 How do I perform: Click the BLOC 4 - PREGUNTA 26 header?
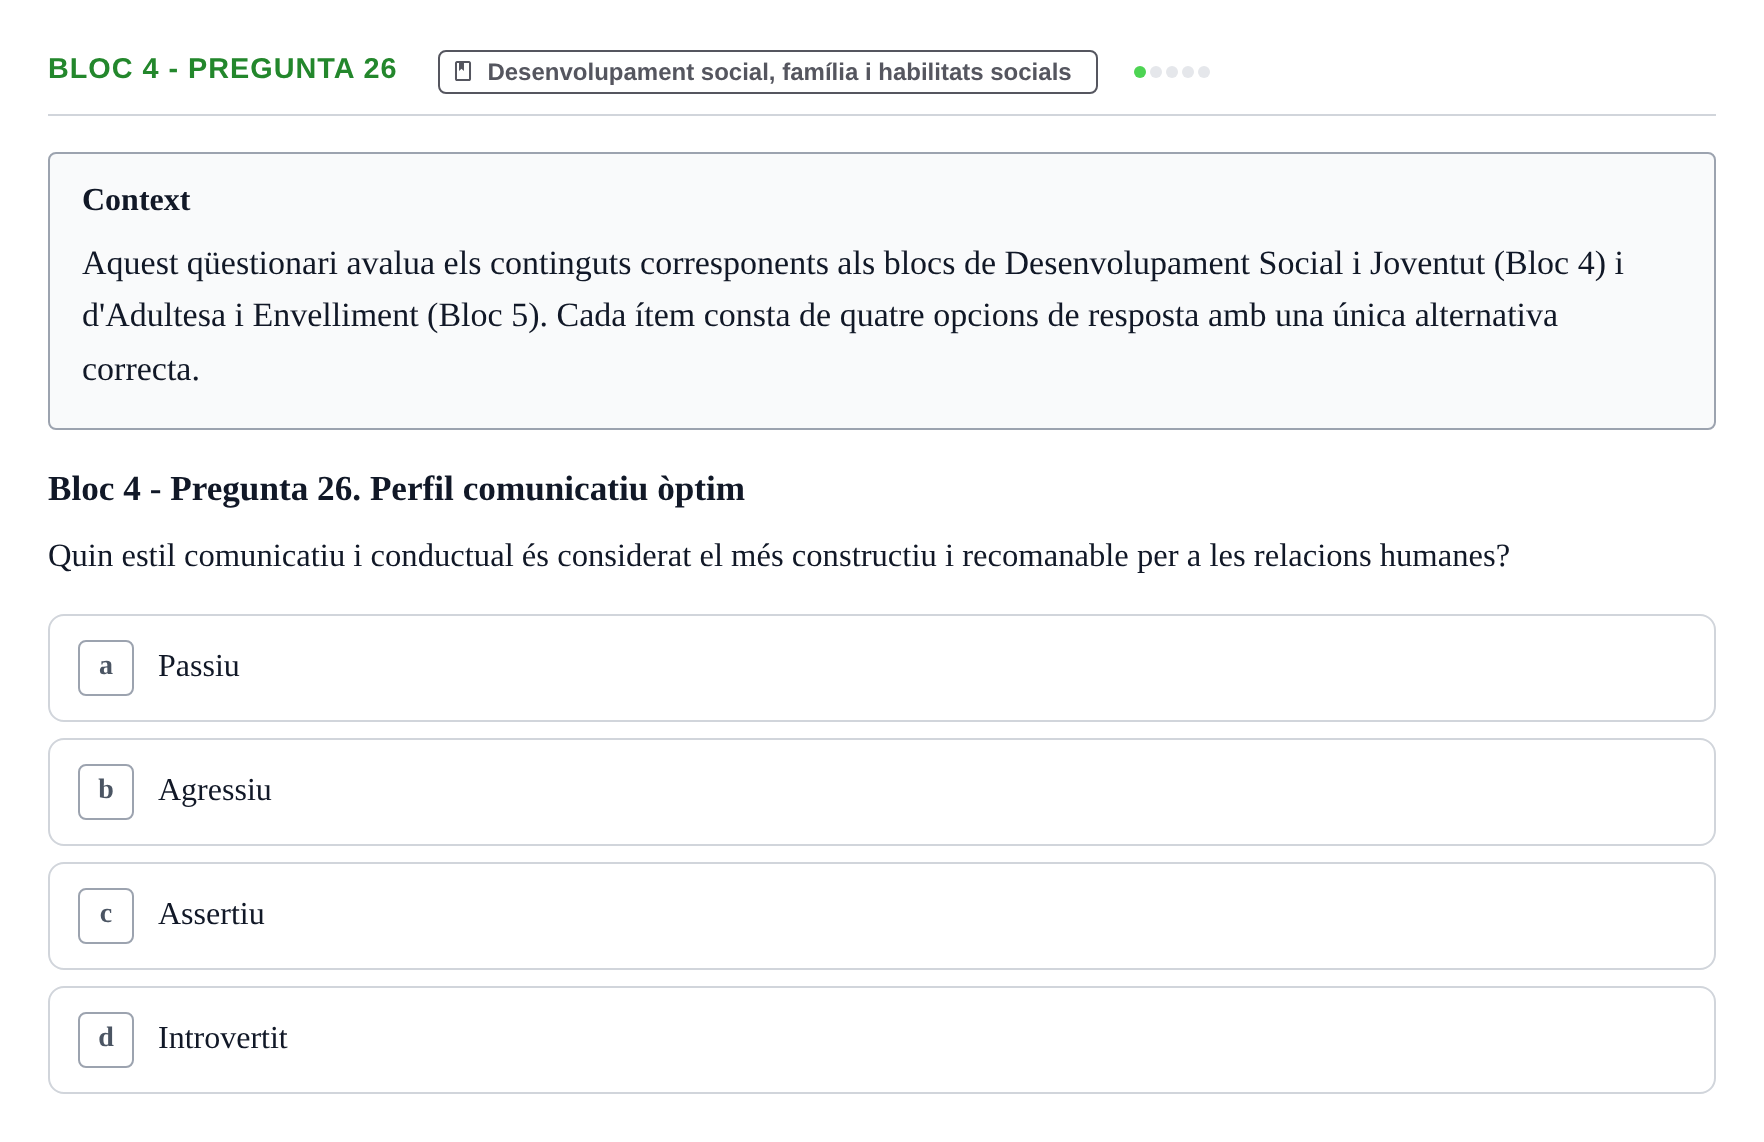tap(222, 68)
